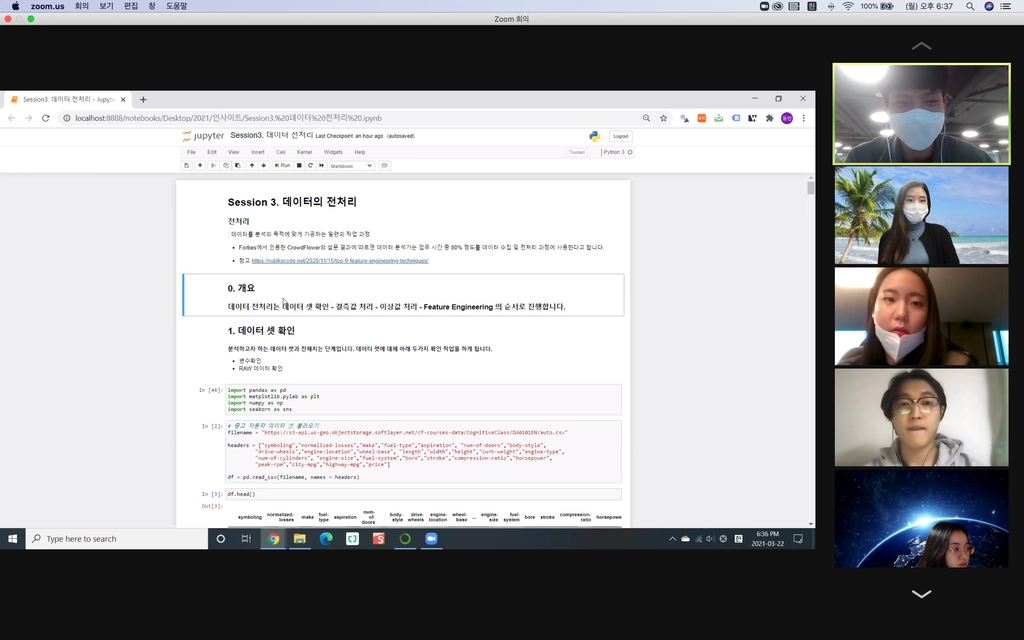Click the Zoom icon on Windows taskbar
This screenshot has height=640, width=1024.
coord(431,539)
